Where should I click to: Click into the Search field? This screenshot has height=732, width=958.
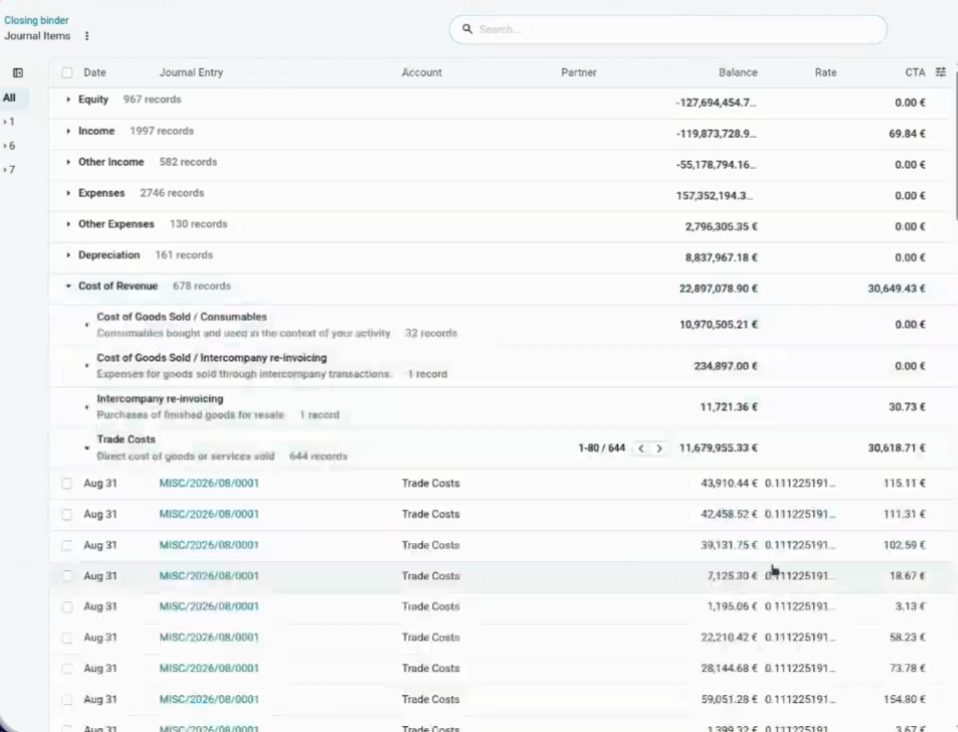pos(668,29)
